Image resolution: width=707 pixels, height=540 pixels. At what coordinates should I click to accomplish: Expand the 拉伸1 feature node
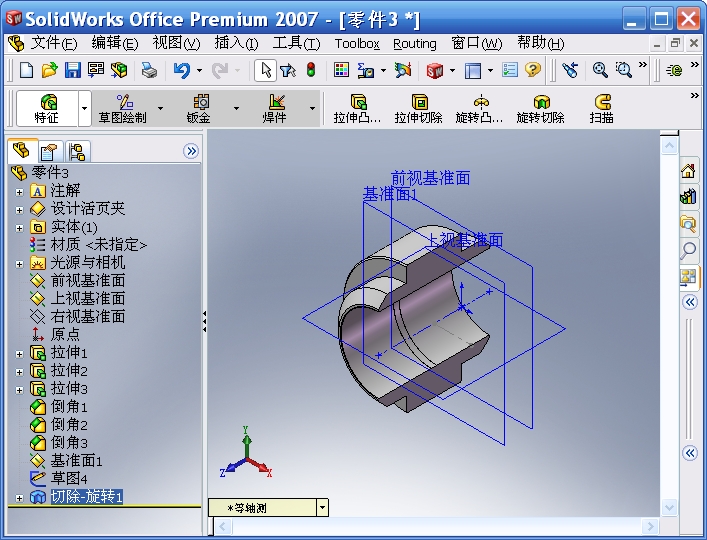[x=19, y=354]
